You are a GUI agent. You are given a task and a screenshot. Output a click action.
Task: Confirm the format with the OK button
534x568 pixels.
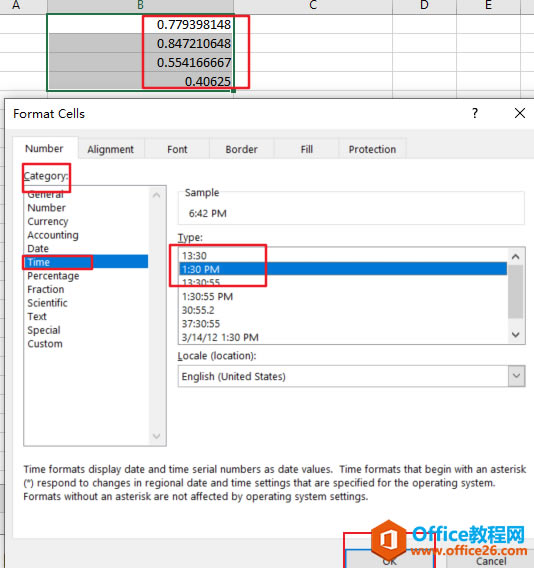[x=389, y=560]
